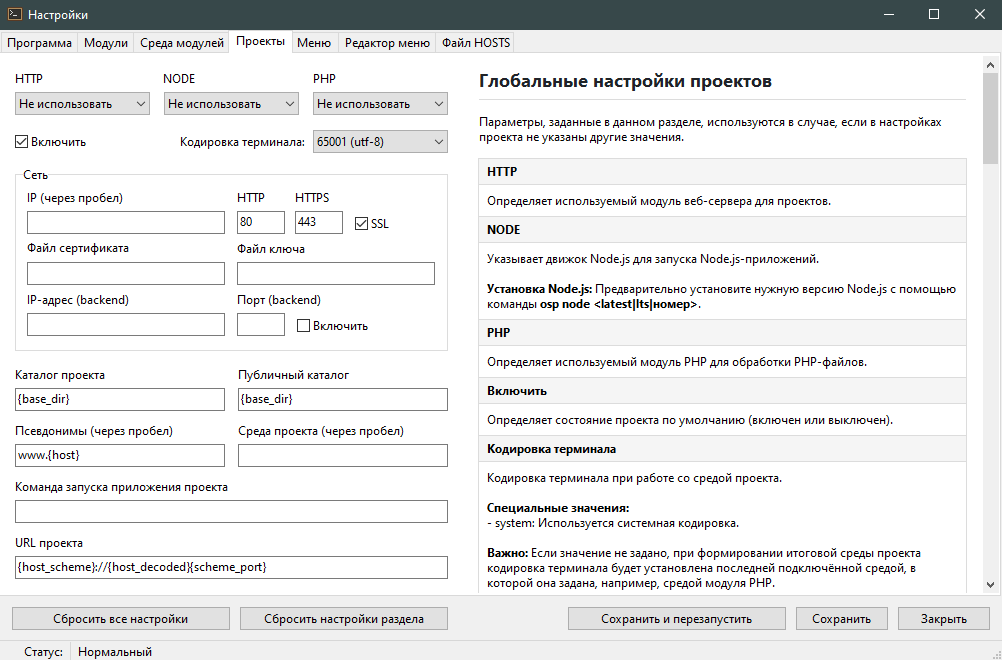This screenshot has height=660, width=1002.
Task: Open the PHP module dropdown
Action: [380, 104]
